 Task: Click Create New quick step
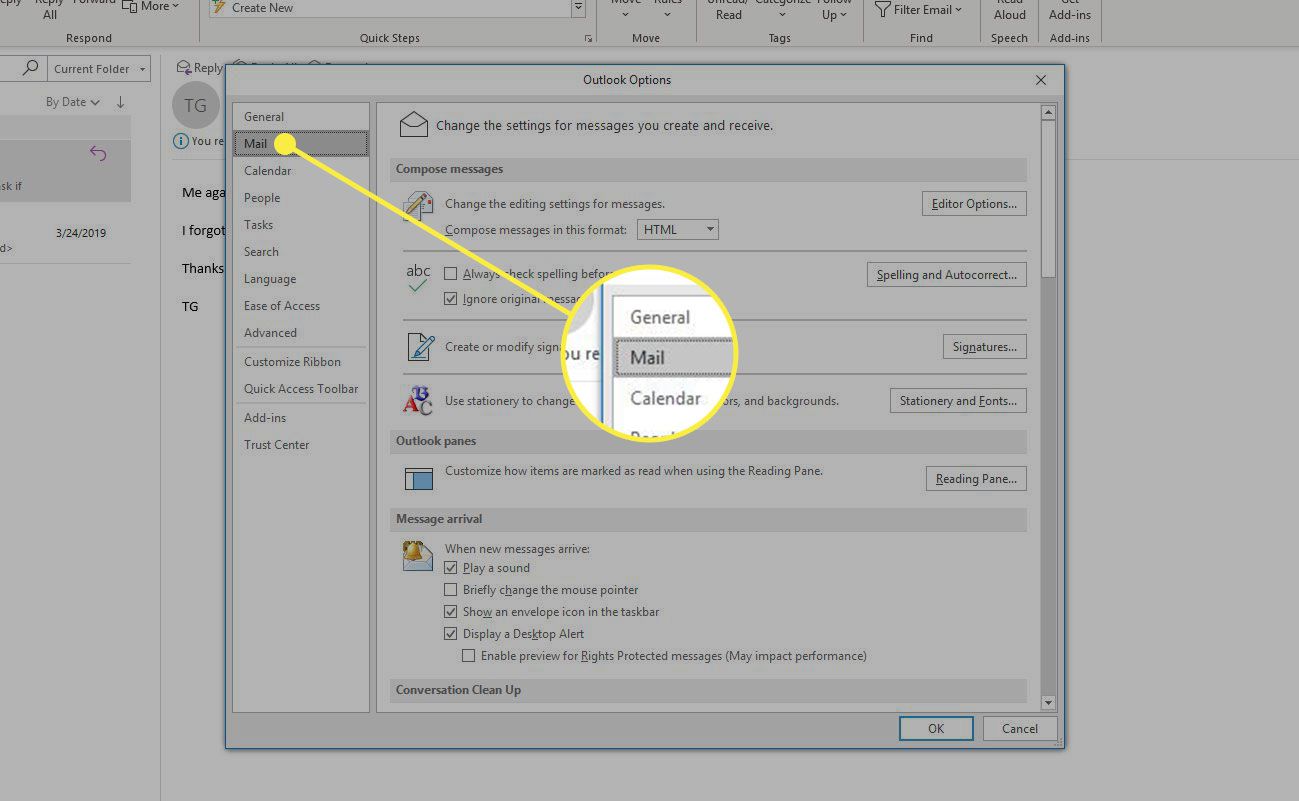tap(390, 7)
